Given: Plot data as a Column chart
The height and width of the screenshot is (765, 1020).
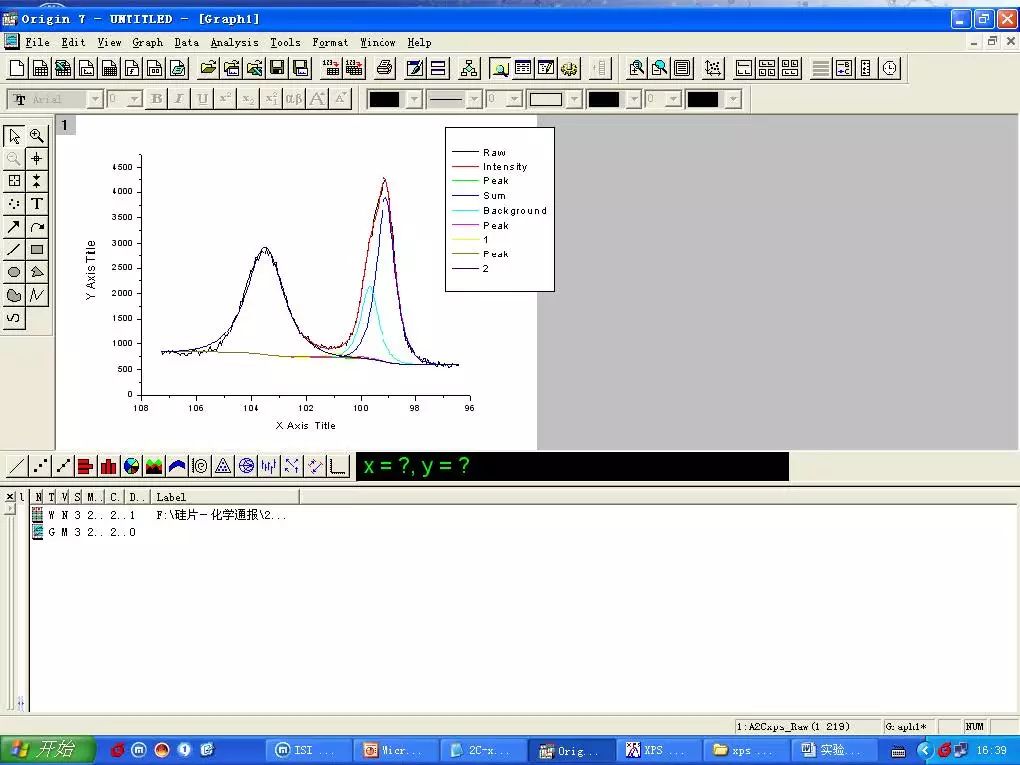Looking at the screenshot, I should [x=109, y=466].
